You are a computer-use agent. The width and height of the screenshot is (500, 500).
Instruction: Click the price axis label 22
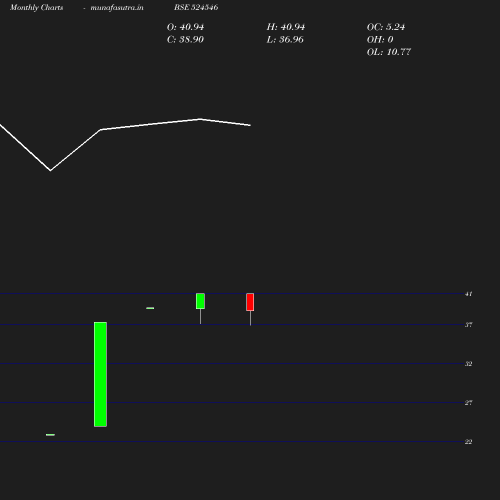(x=468, y=442)
